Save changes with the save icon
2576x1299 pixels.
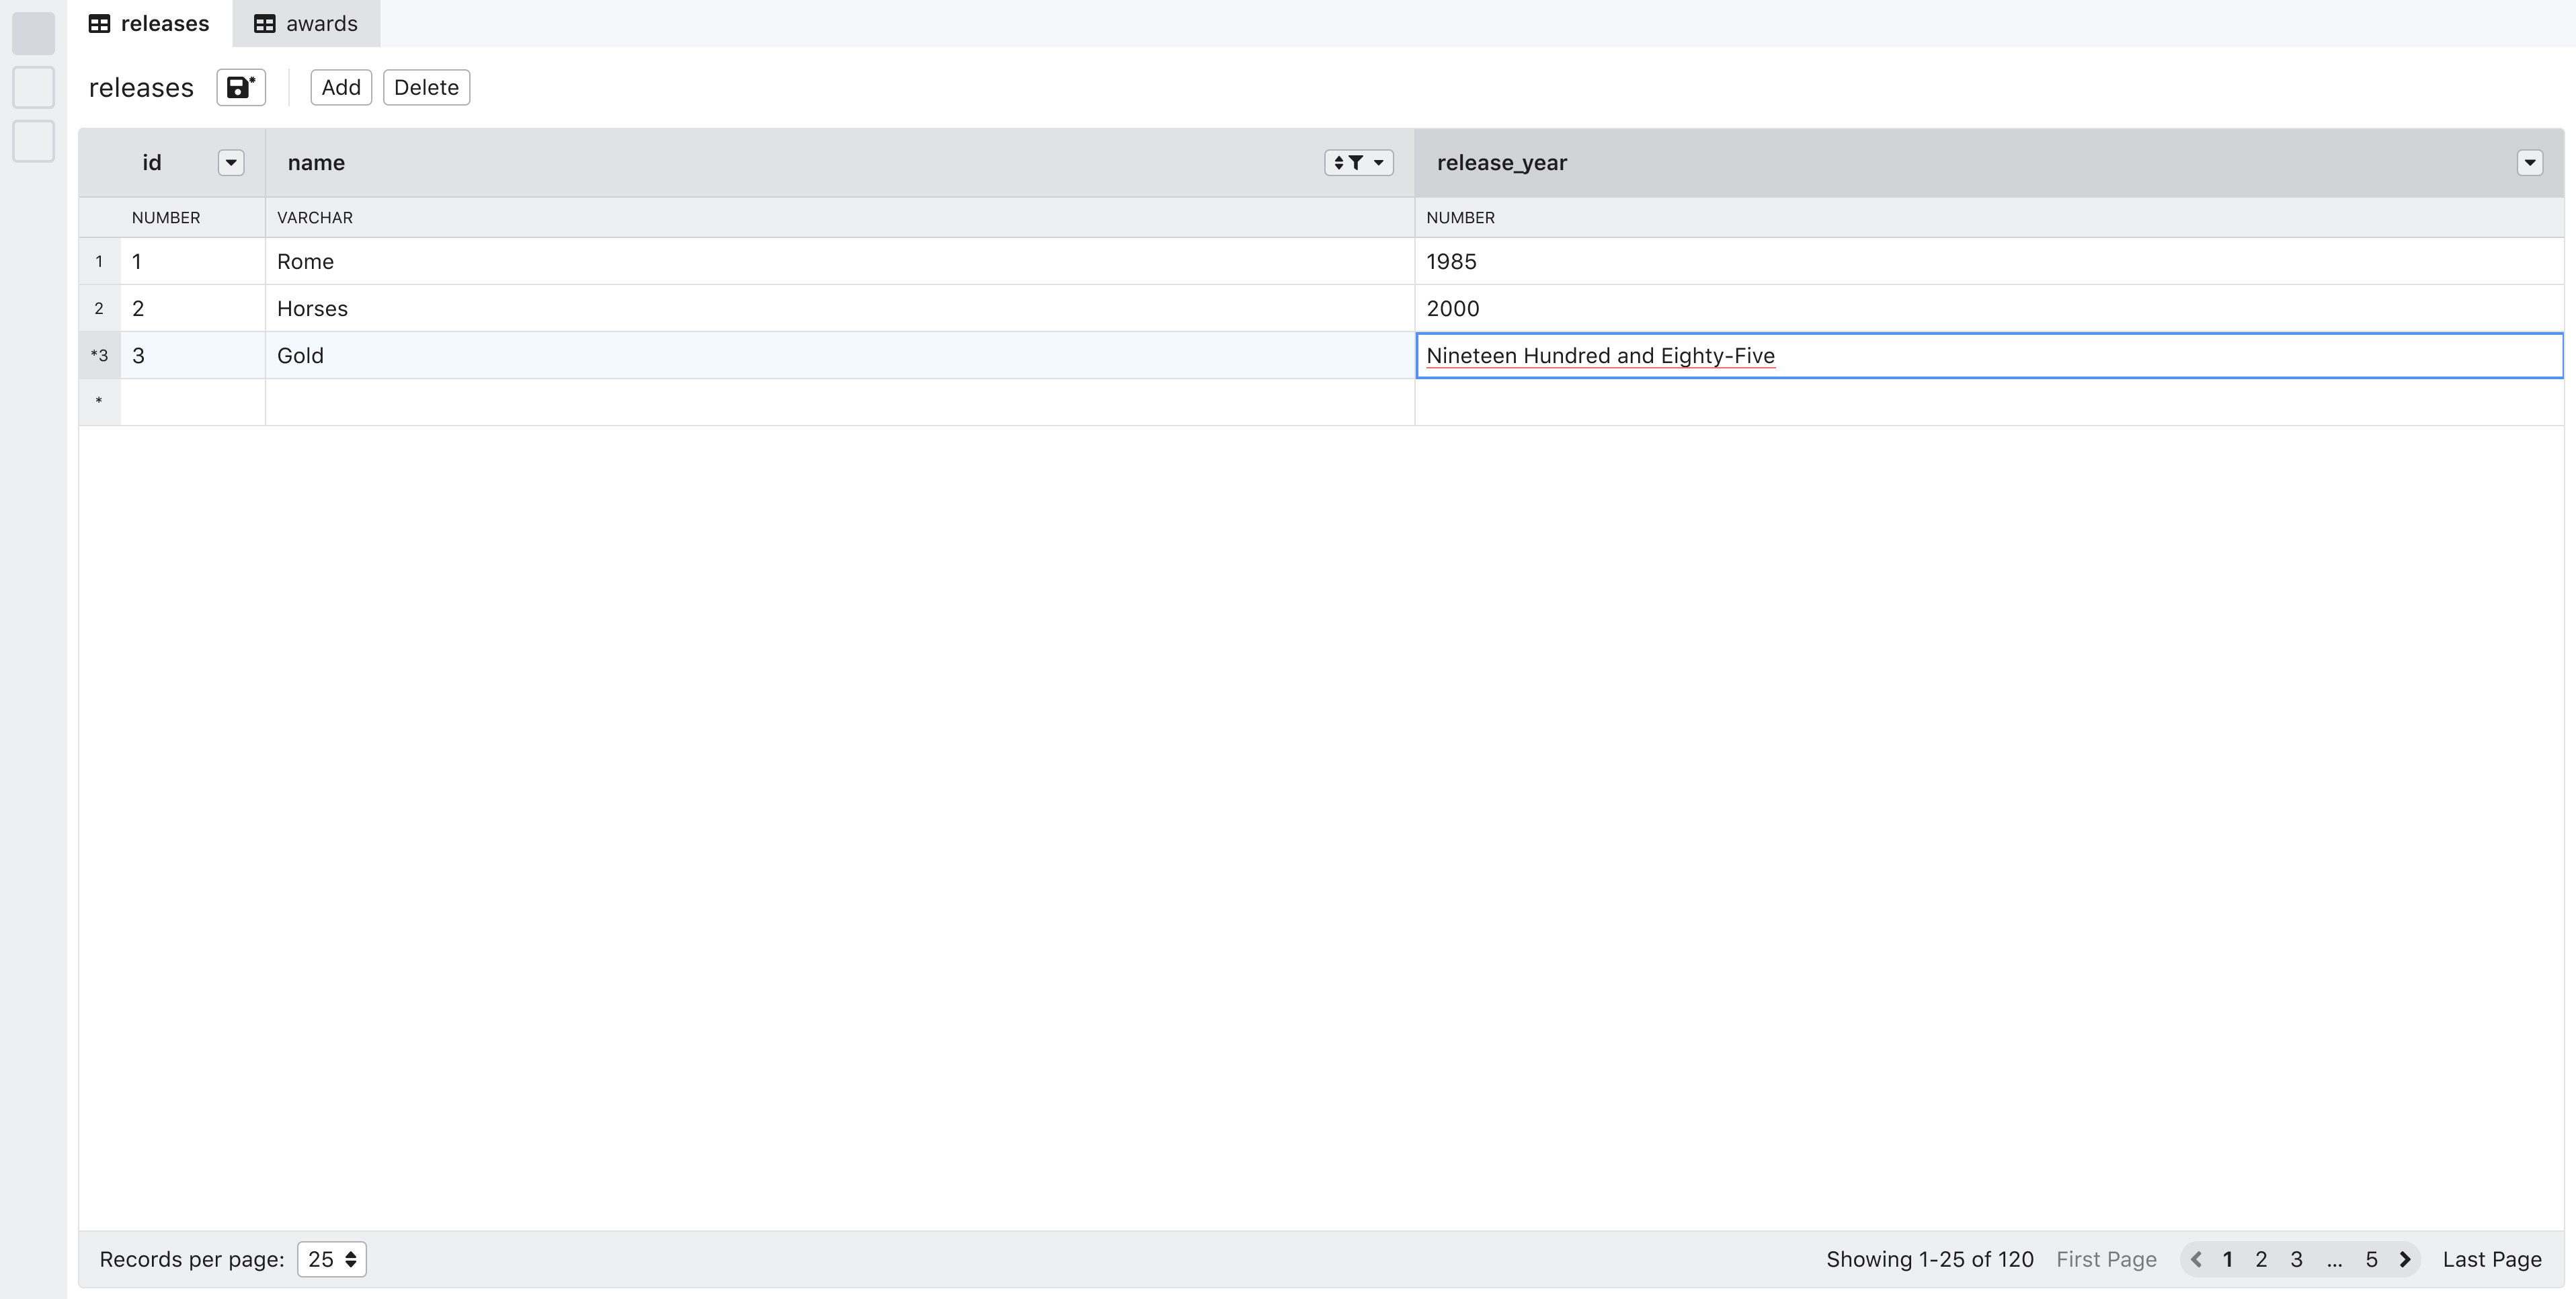click(x=241, y=87)
